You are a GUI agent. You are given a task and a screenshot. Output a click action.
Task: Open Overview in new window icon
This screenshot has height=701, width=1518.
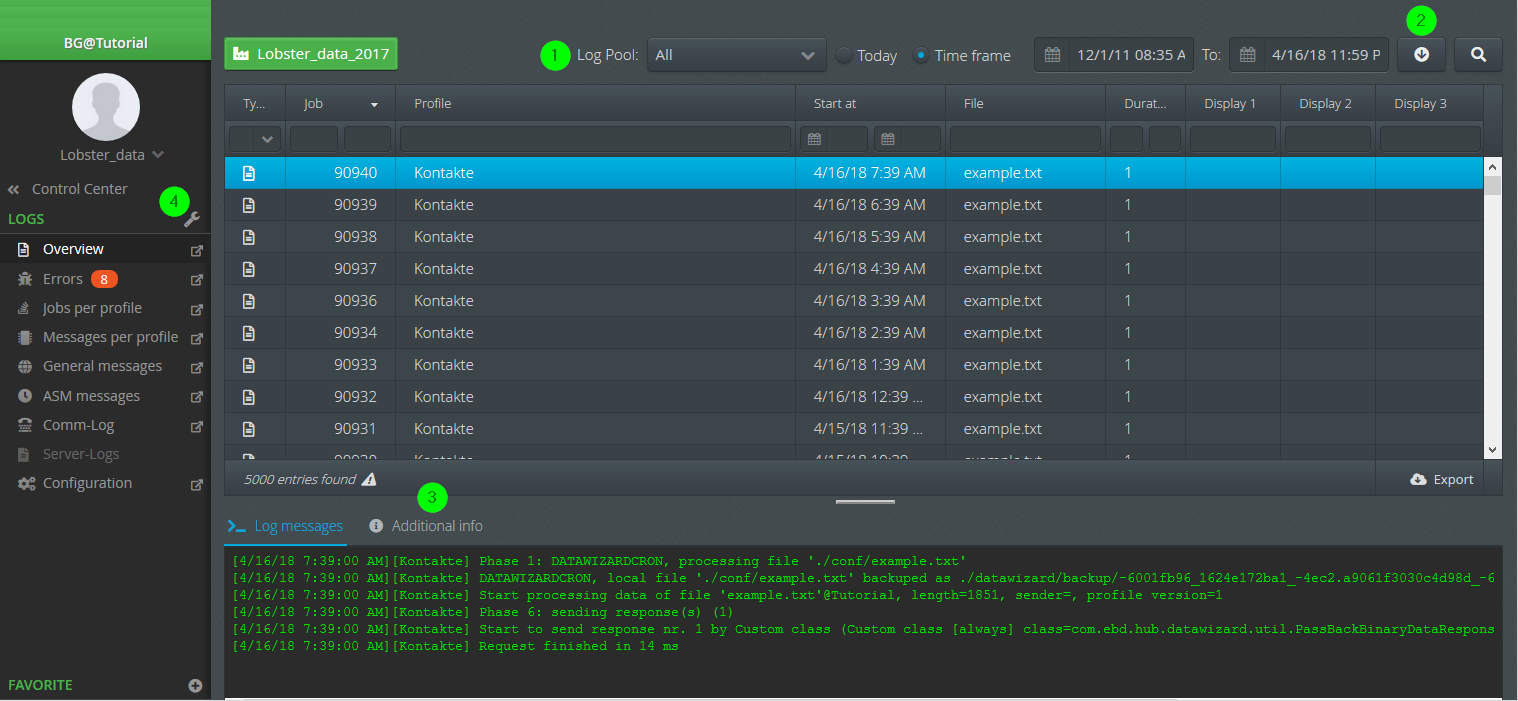point(197,250)
